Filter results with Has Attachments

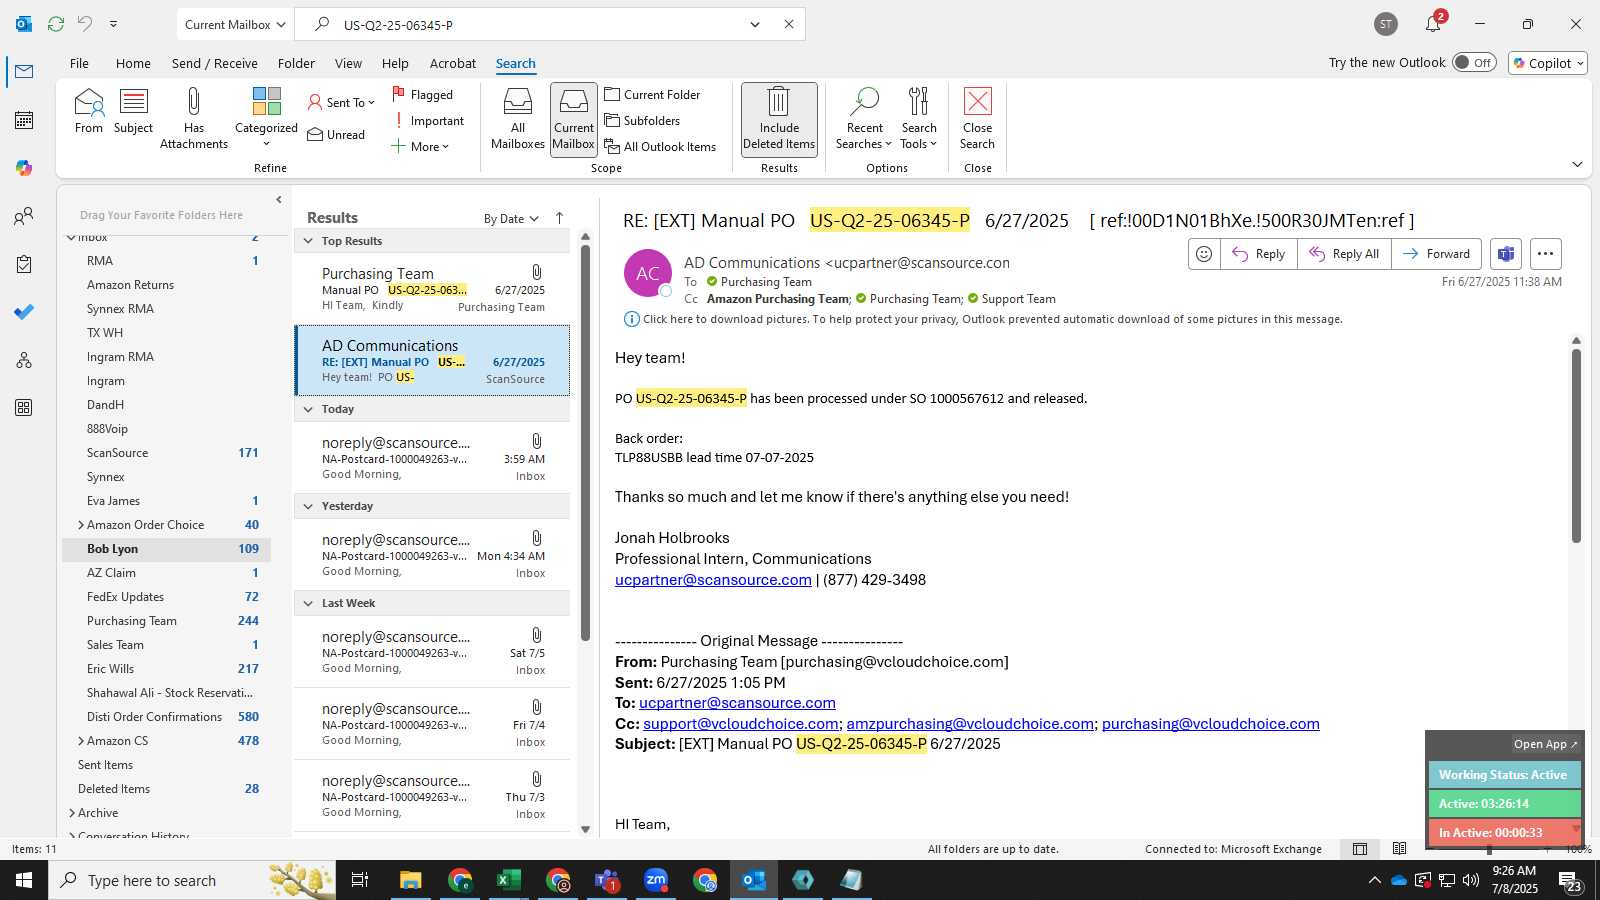194,118
